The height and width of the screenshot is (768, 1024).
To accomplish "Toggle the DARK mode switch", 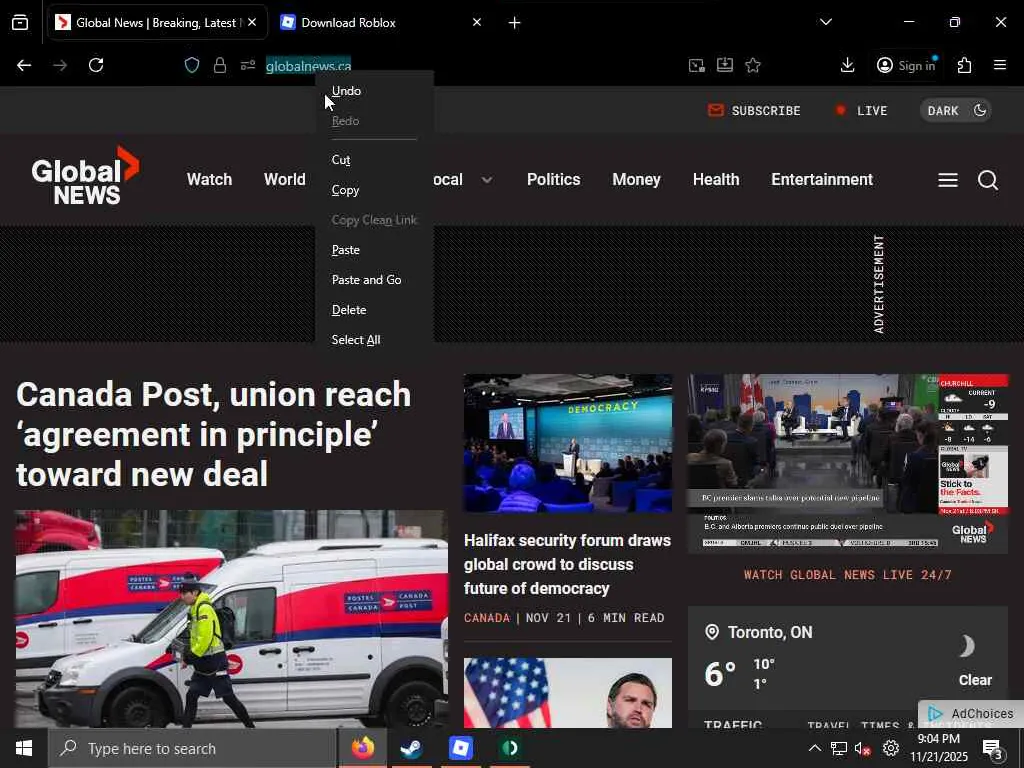I will [x=956, y=110].
